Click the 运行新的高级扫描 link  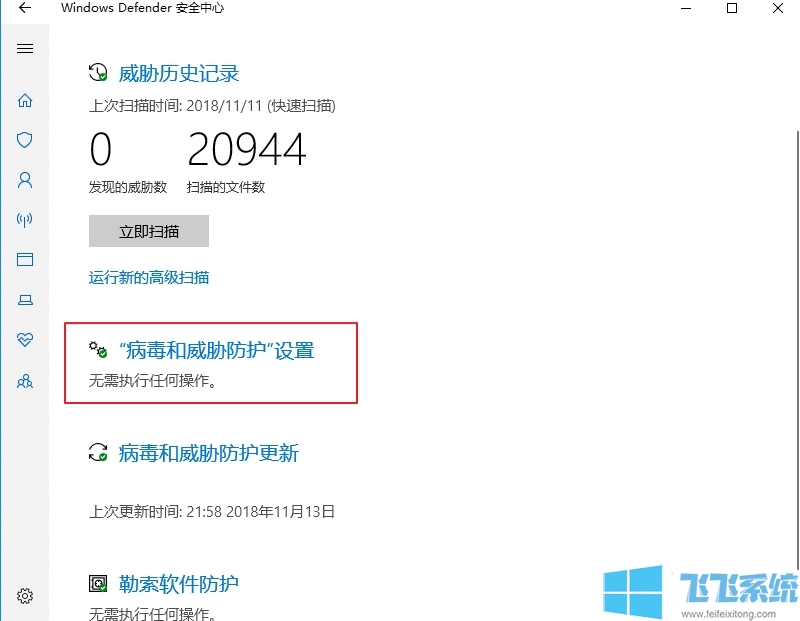pyautogui.click(x=149, y=277)
